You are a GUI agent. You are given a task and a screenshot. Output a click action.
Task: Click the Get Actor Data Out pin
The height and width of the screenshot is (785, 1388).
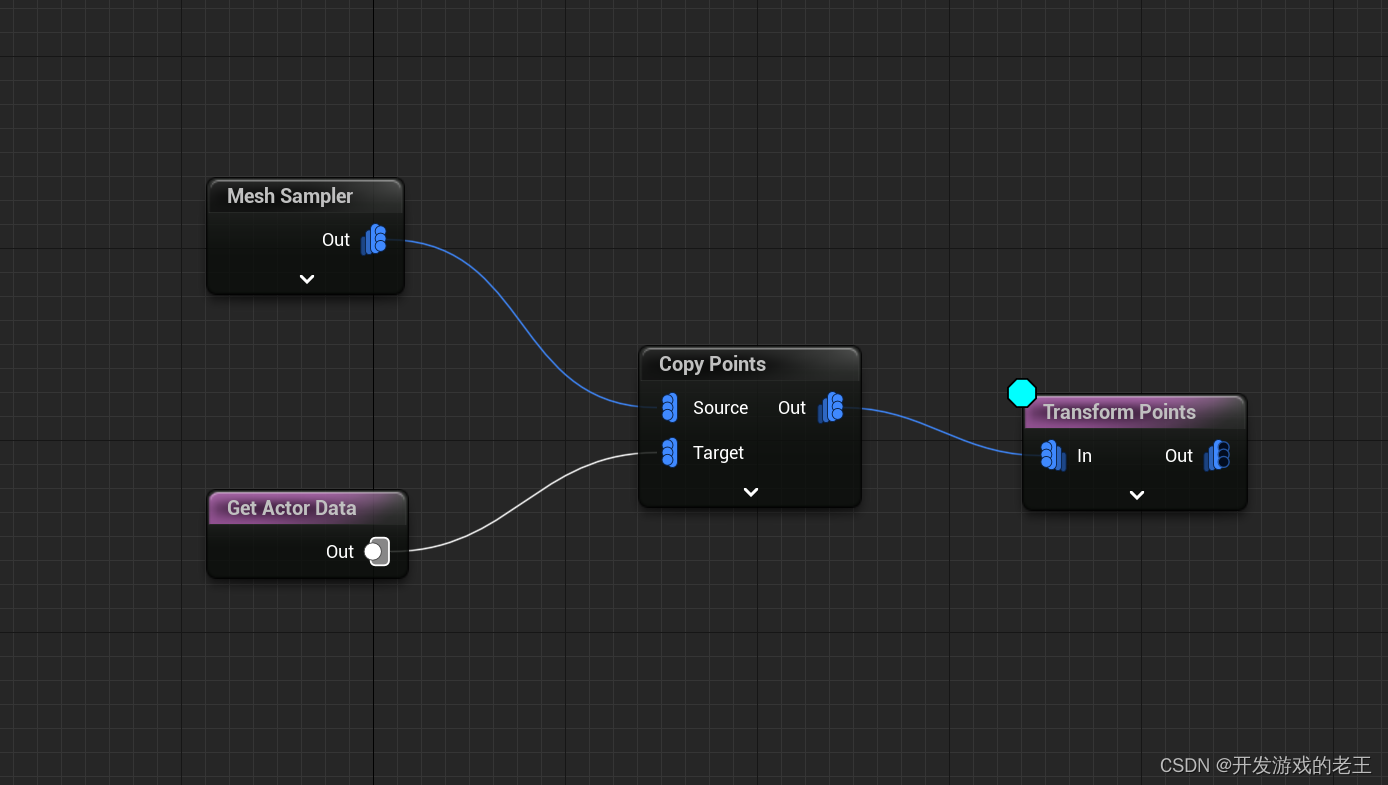[377, 552]
